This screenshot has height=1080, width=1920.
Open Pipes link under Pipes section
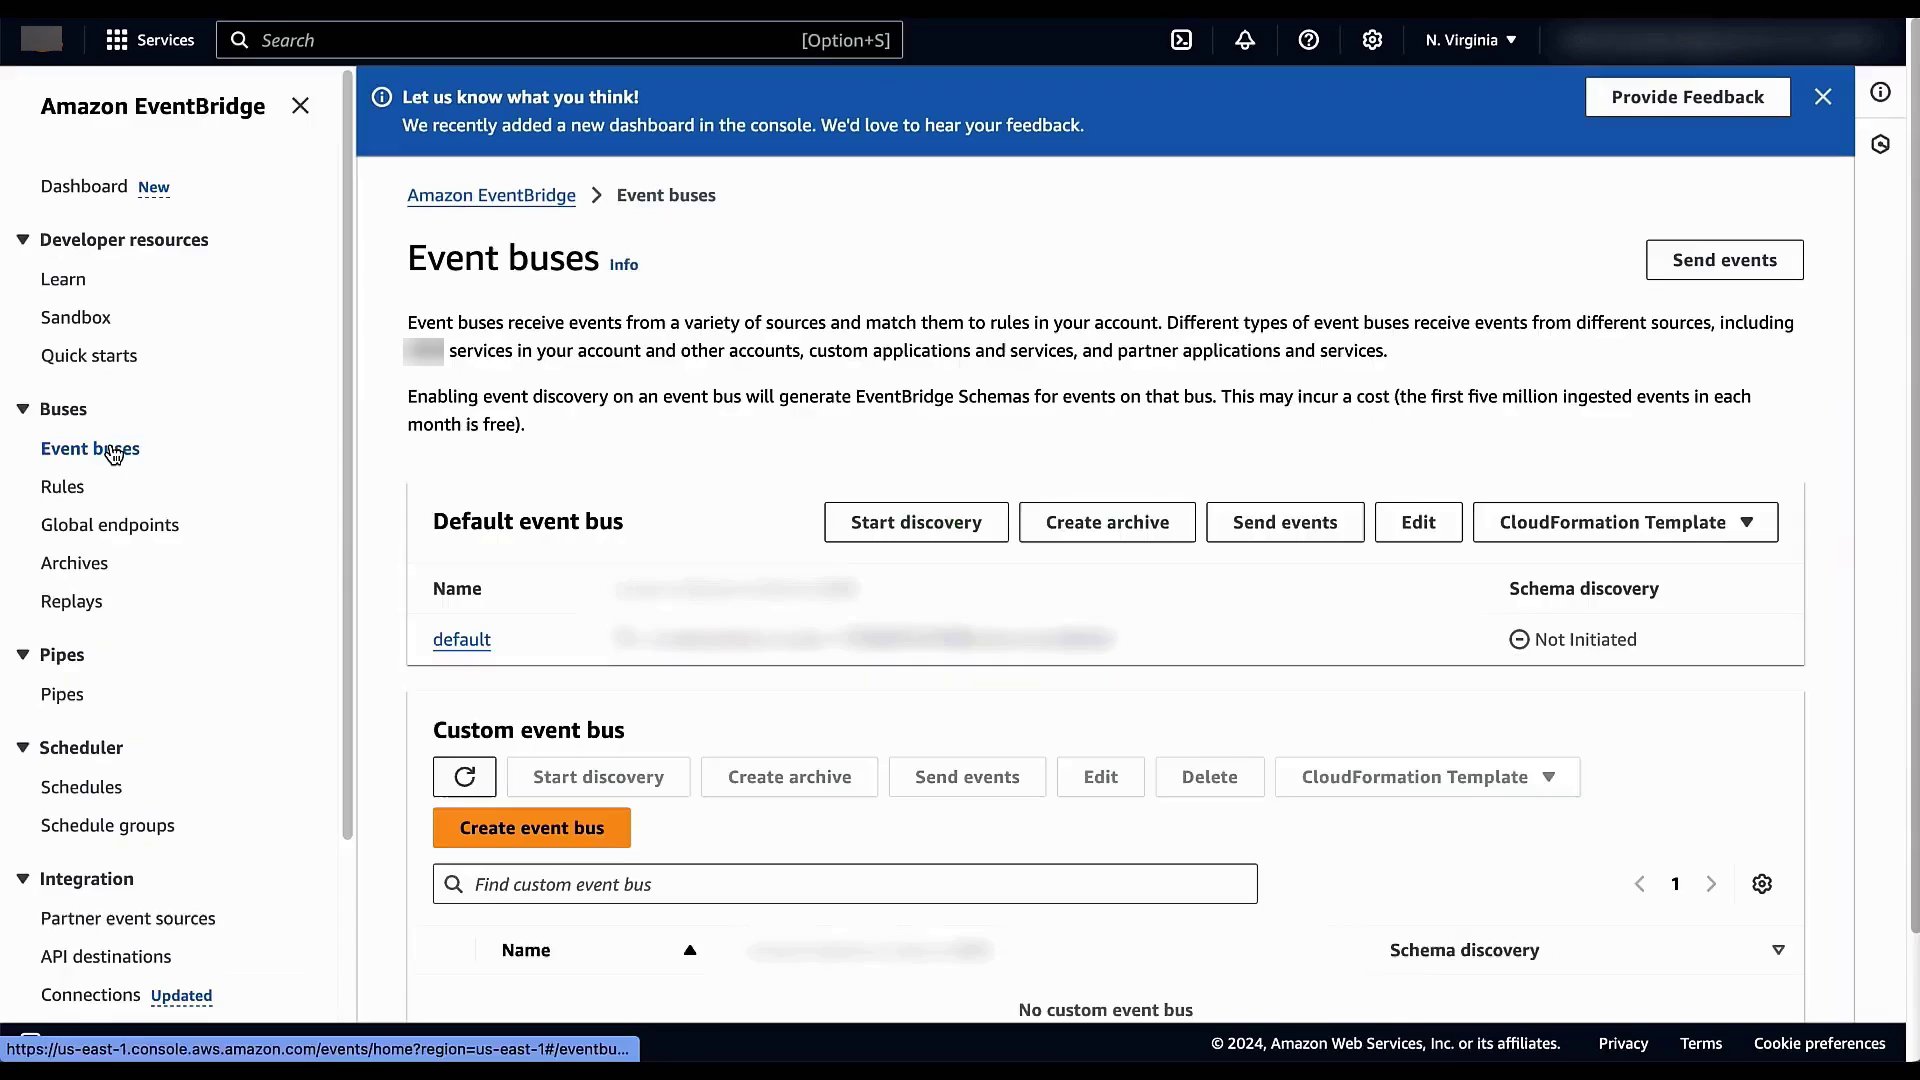click(62, 694)
